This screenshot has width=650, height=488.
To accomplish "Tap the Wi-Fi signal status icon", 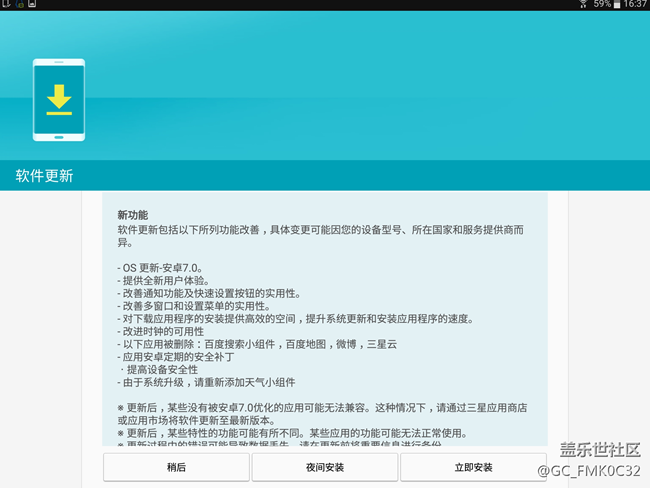I will pos(584,5).
